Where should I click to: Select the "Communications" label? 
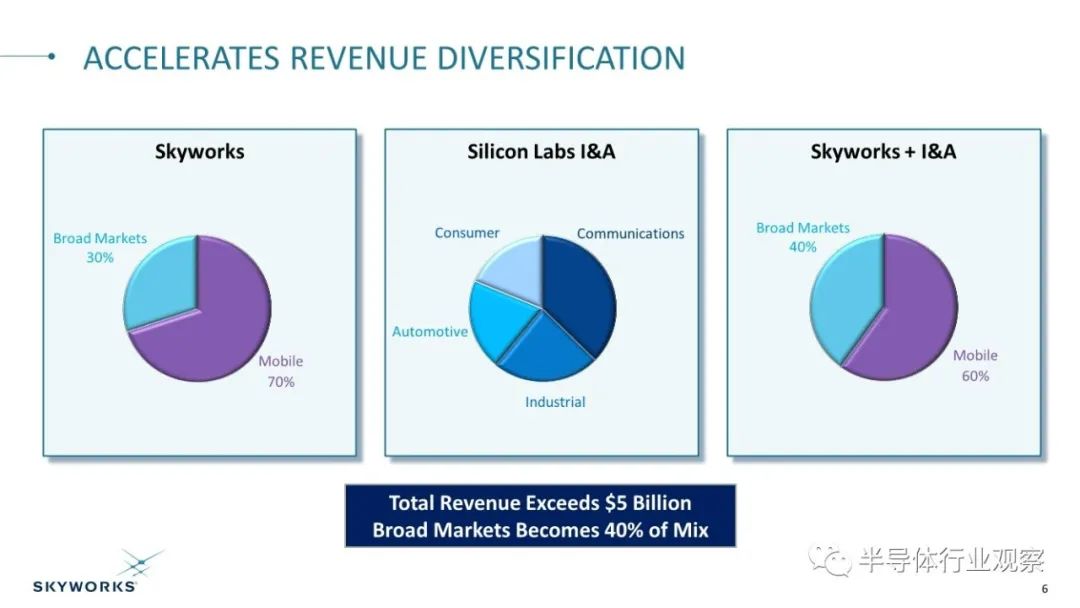(x=630, y=233)
